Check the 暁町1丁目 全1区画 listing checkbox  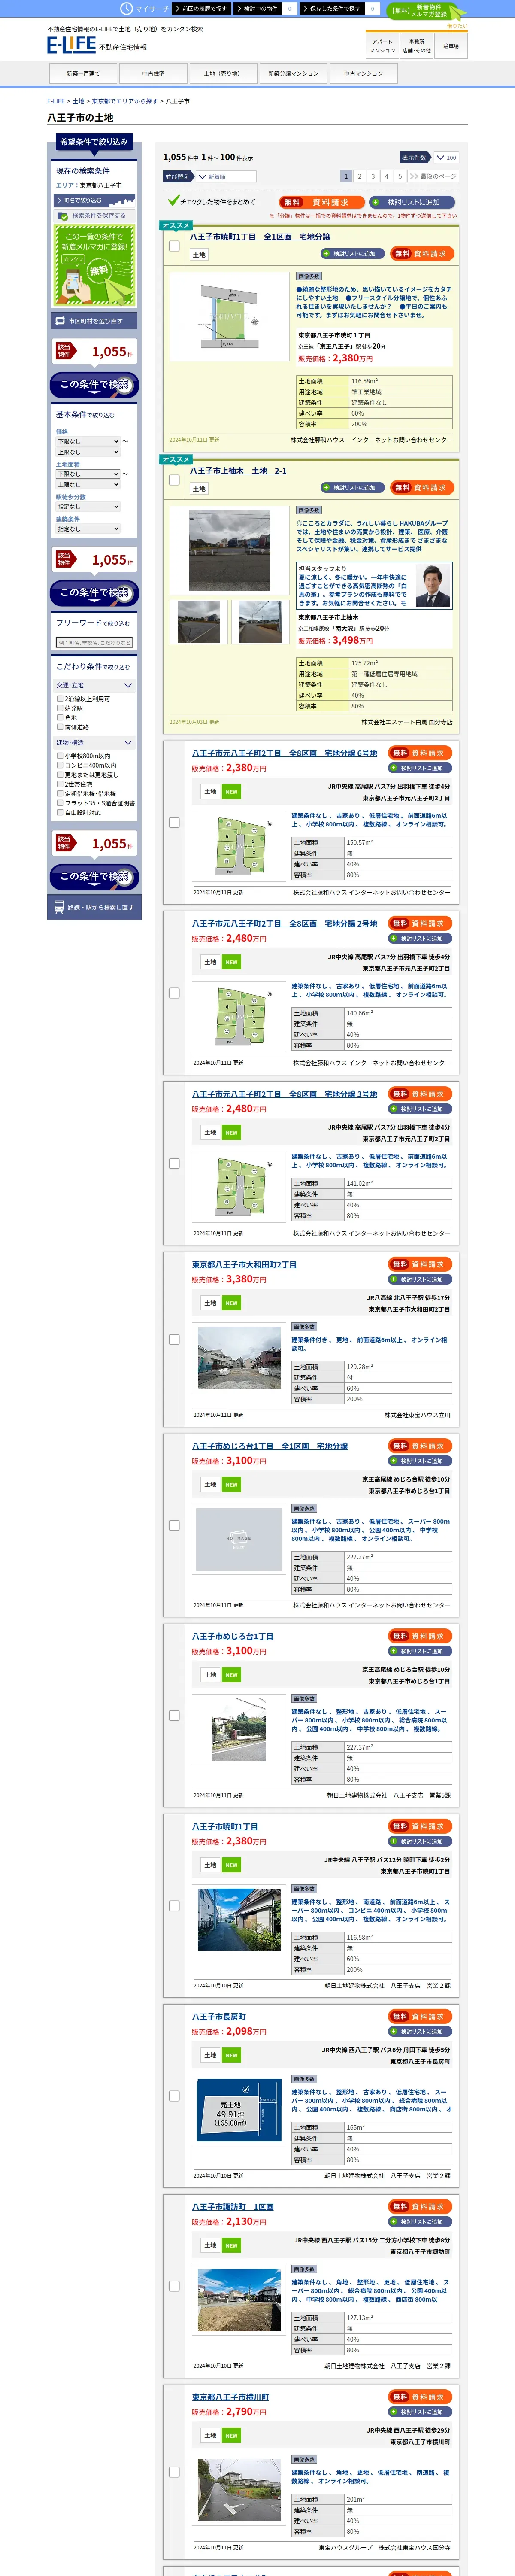[174, 245]
